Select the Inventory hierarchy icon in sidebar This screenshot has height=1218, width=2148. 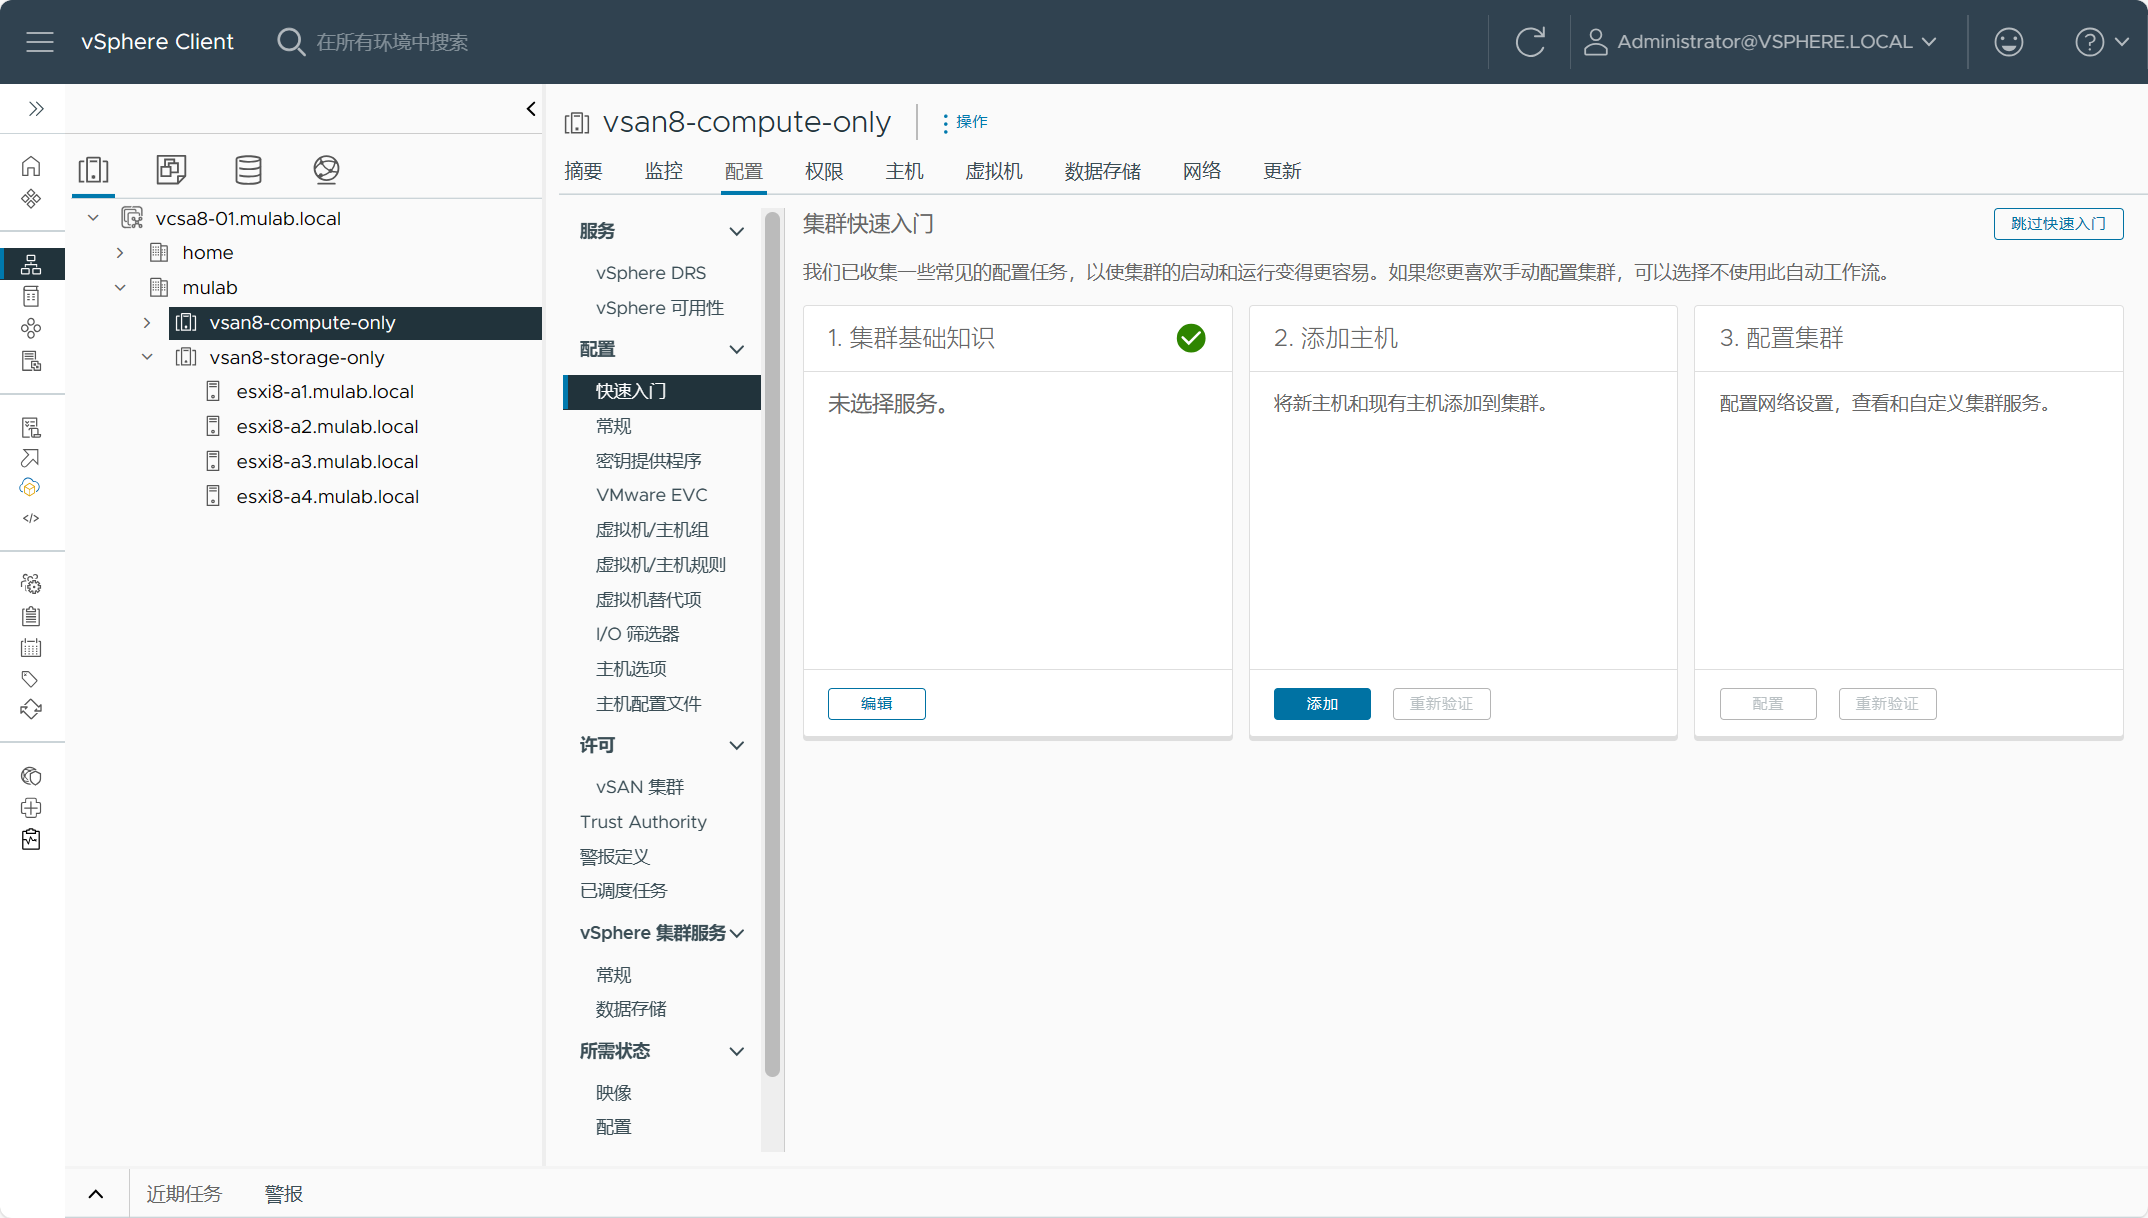[31, 264]
